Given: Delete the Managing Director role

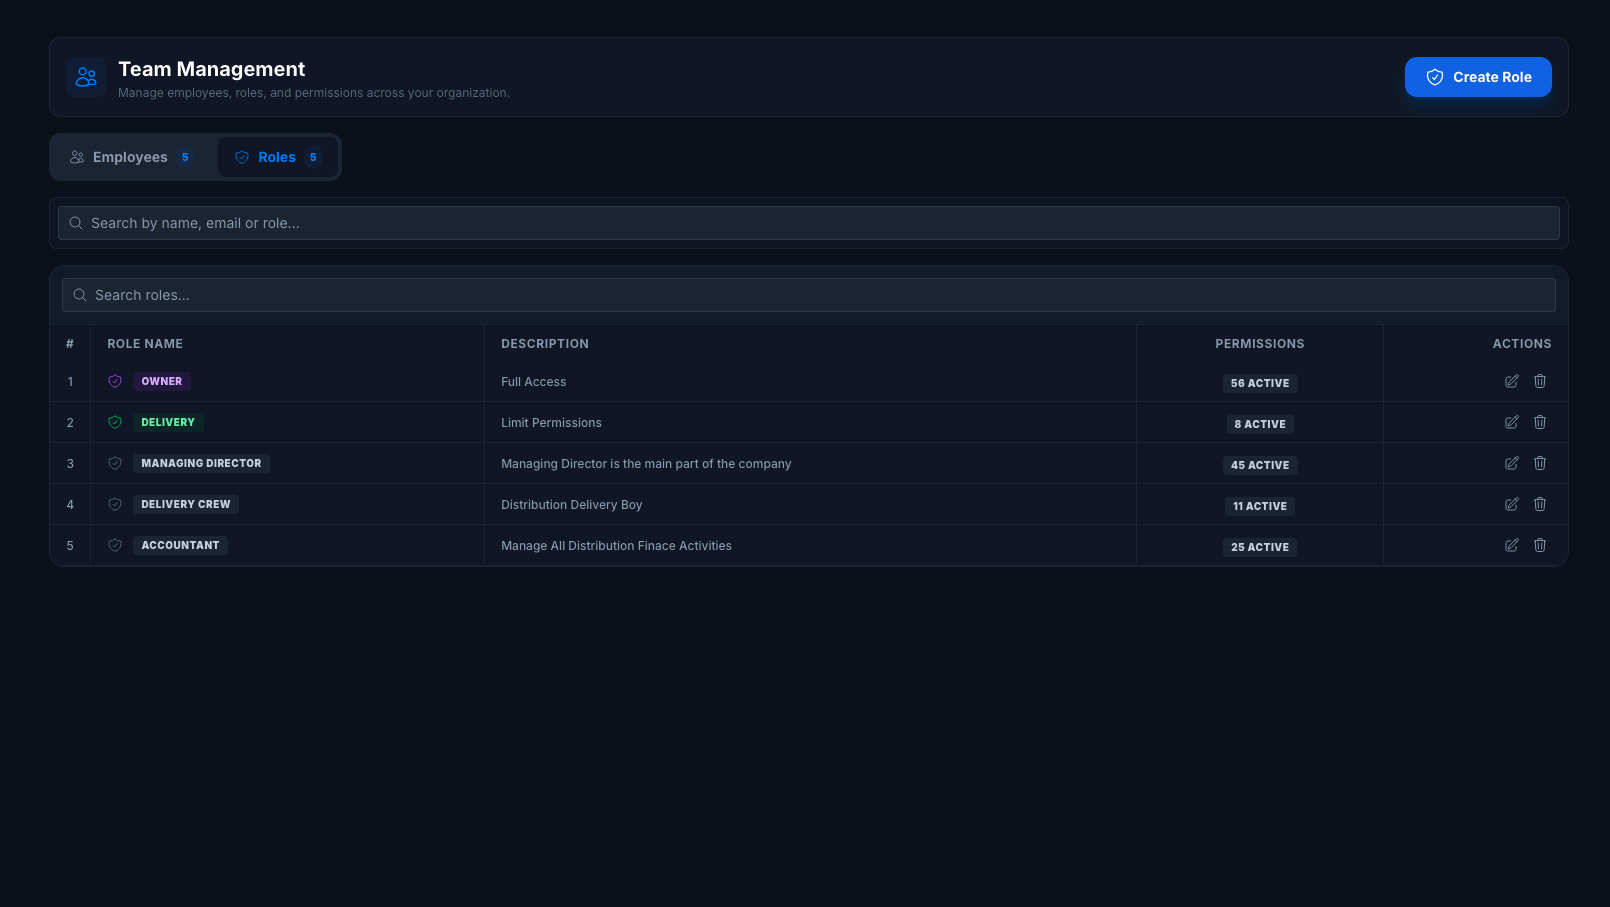Looking at the screenshot, I should (1540, 463).
